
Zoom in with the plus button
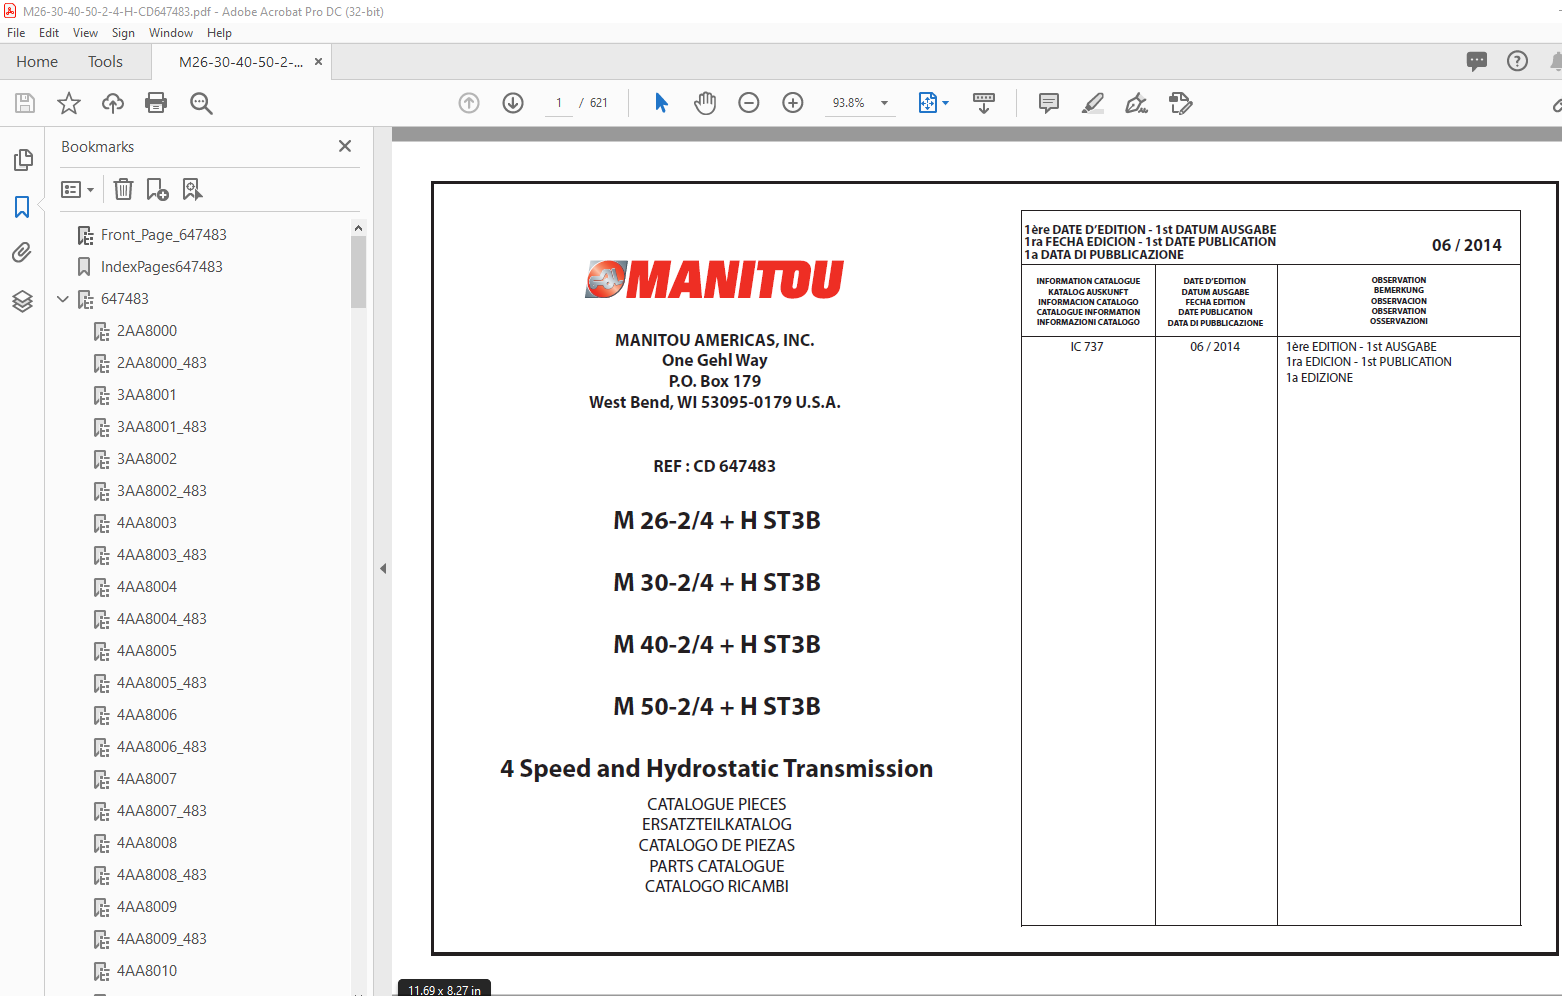[x=793, y=103]
